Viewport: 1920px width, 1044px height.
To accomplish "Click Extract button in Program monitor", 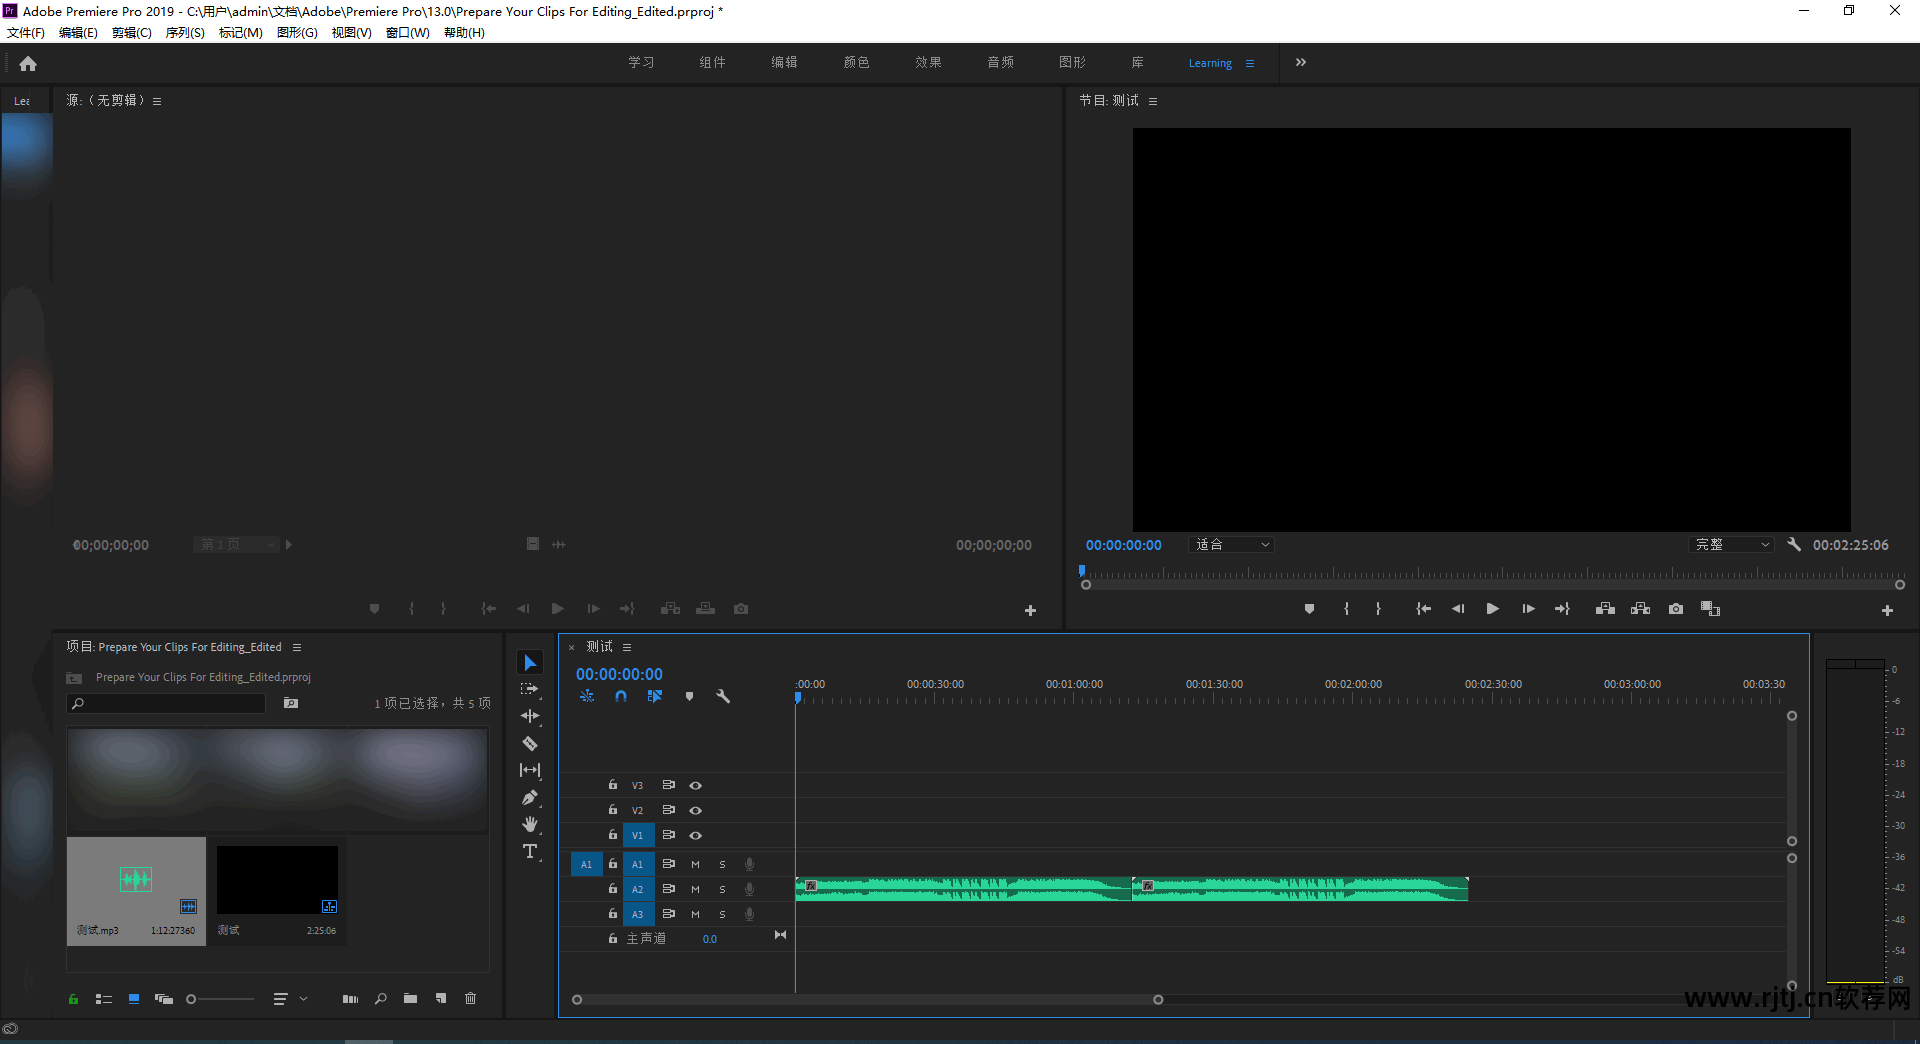I will coord(1640,608).
